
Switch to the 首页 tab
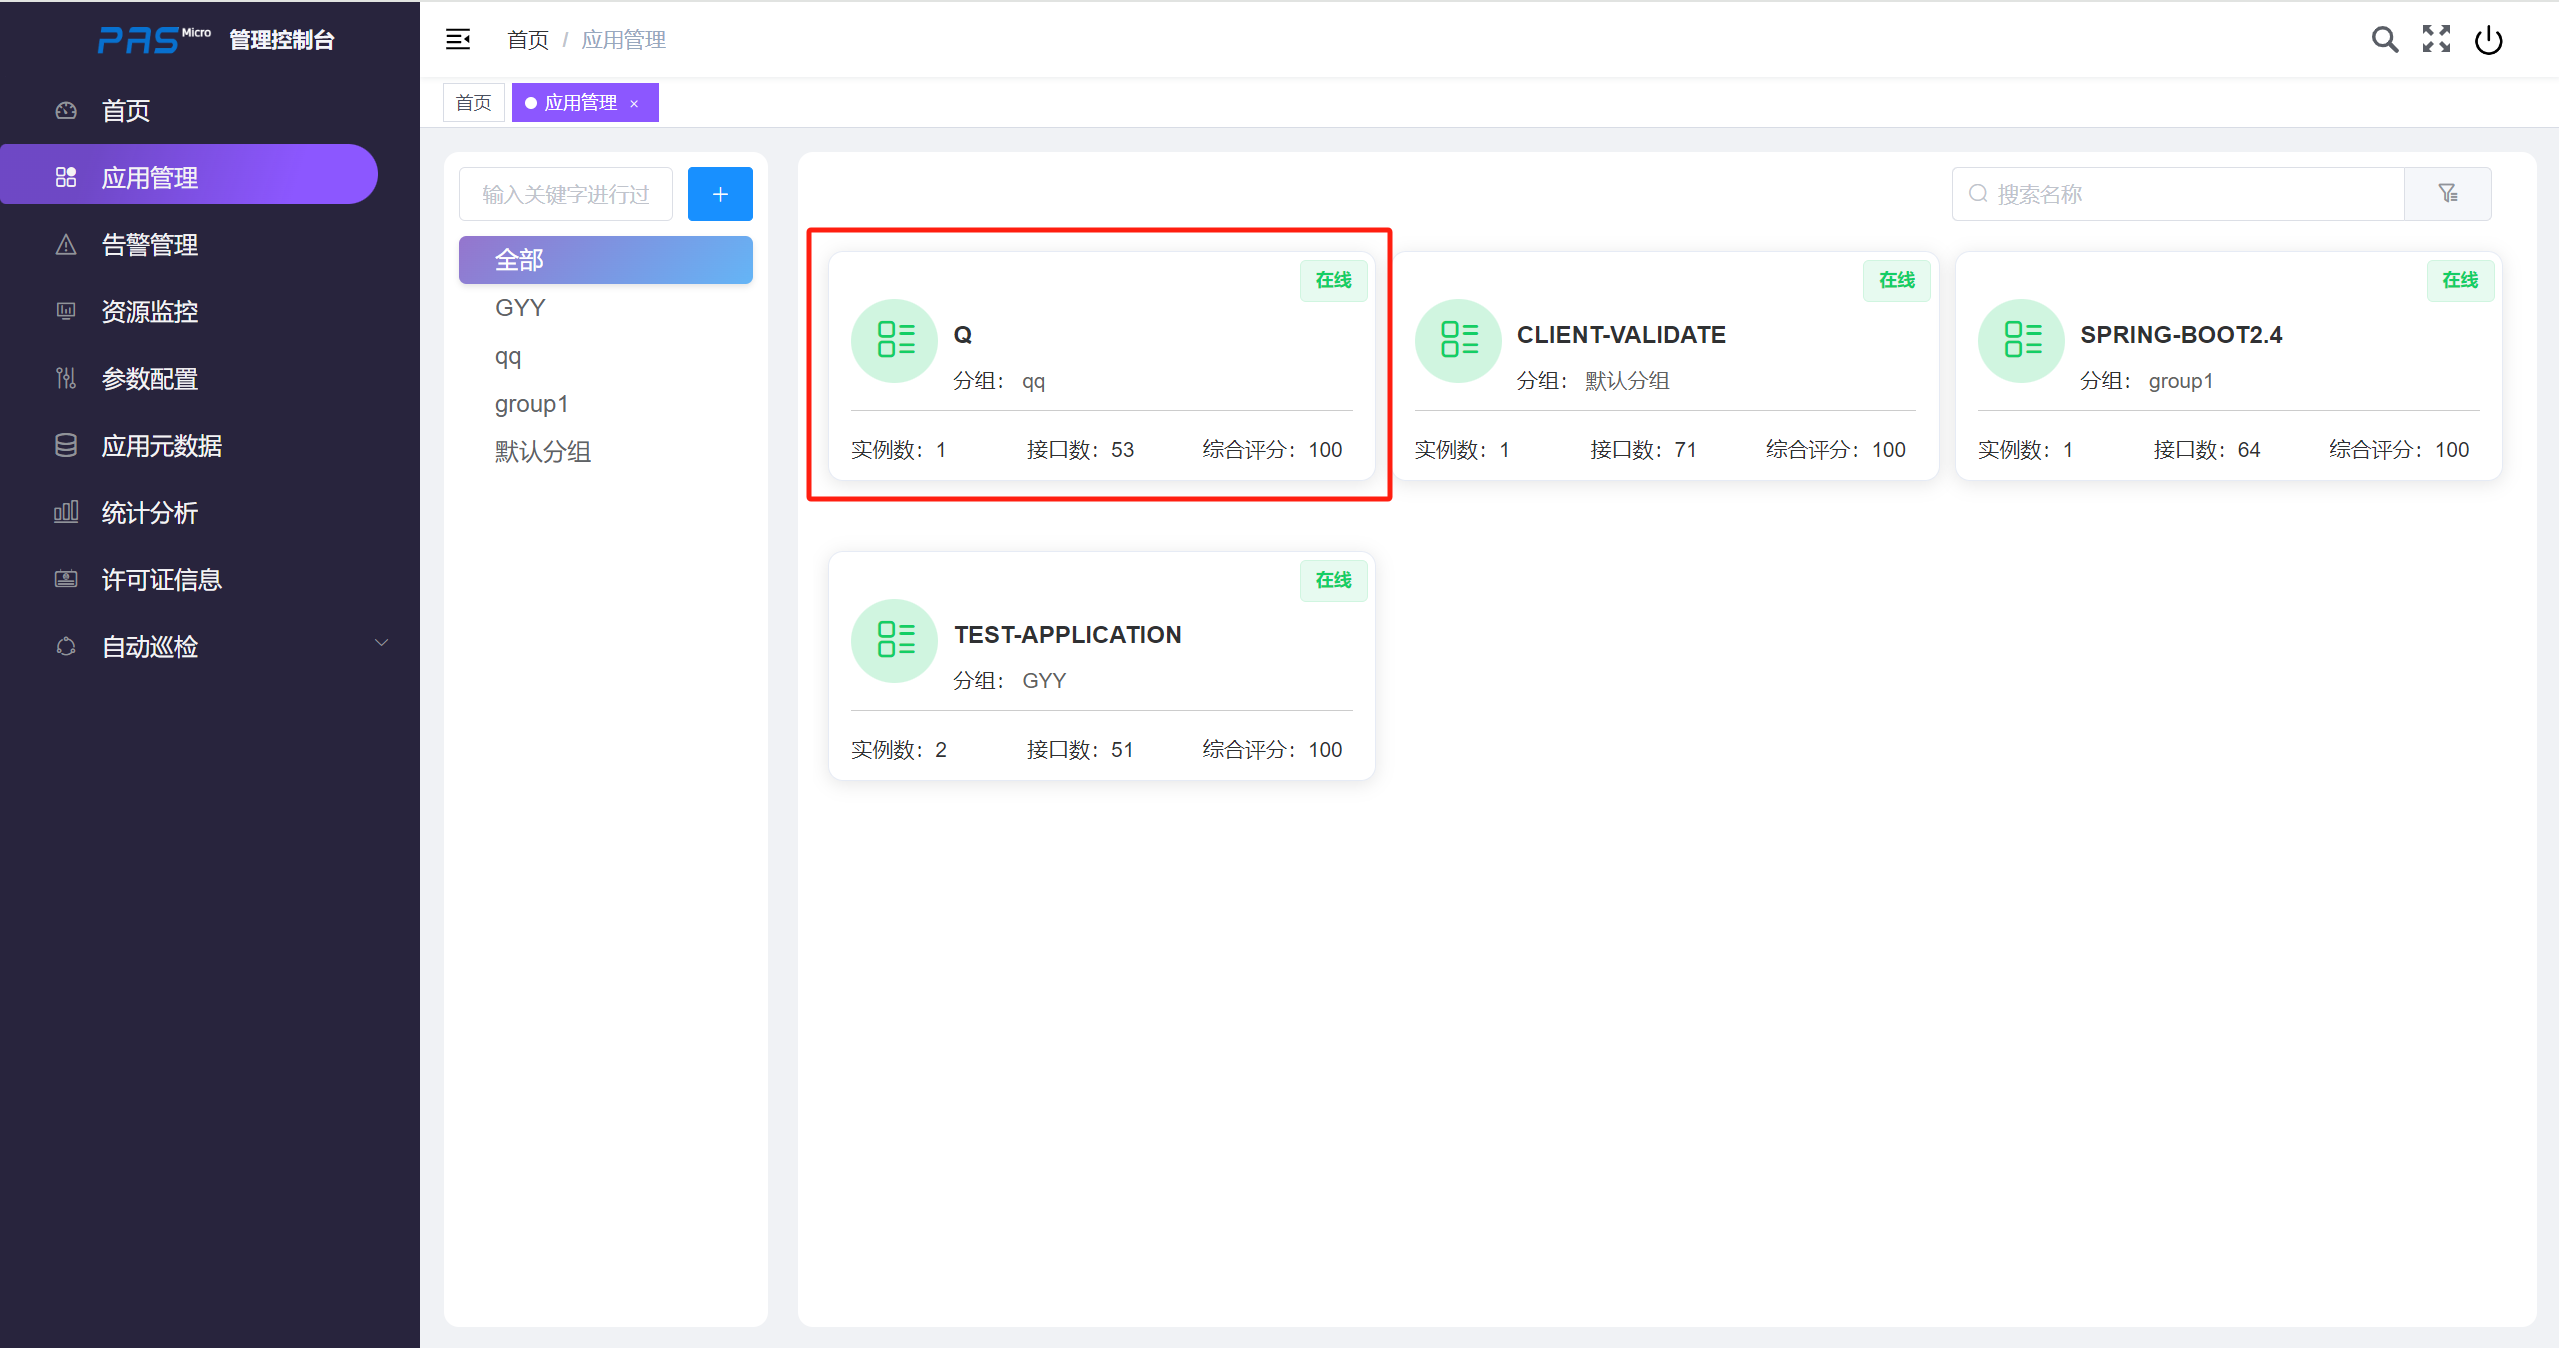pos(473,103)
